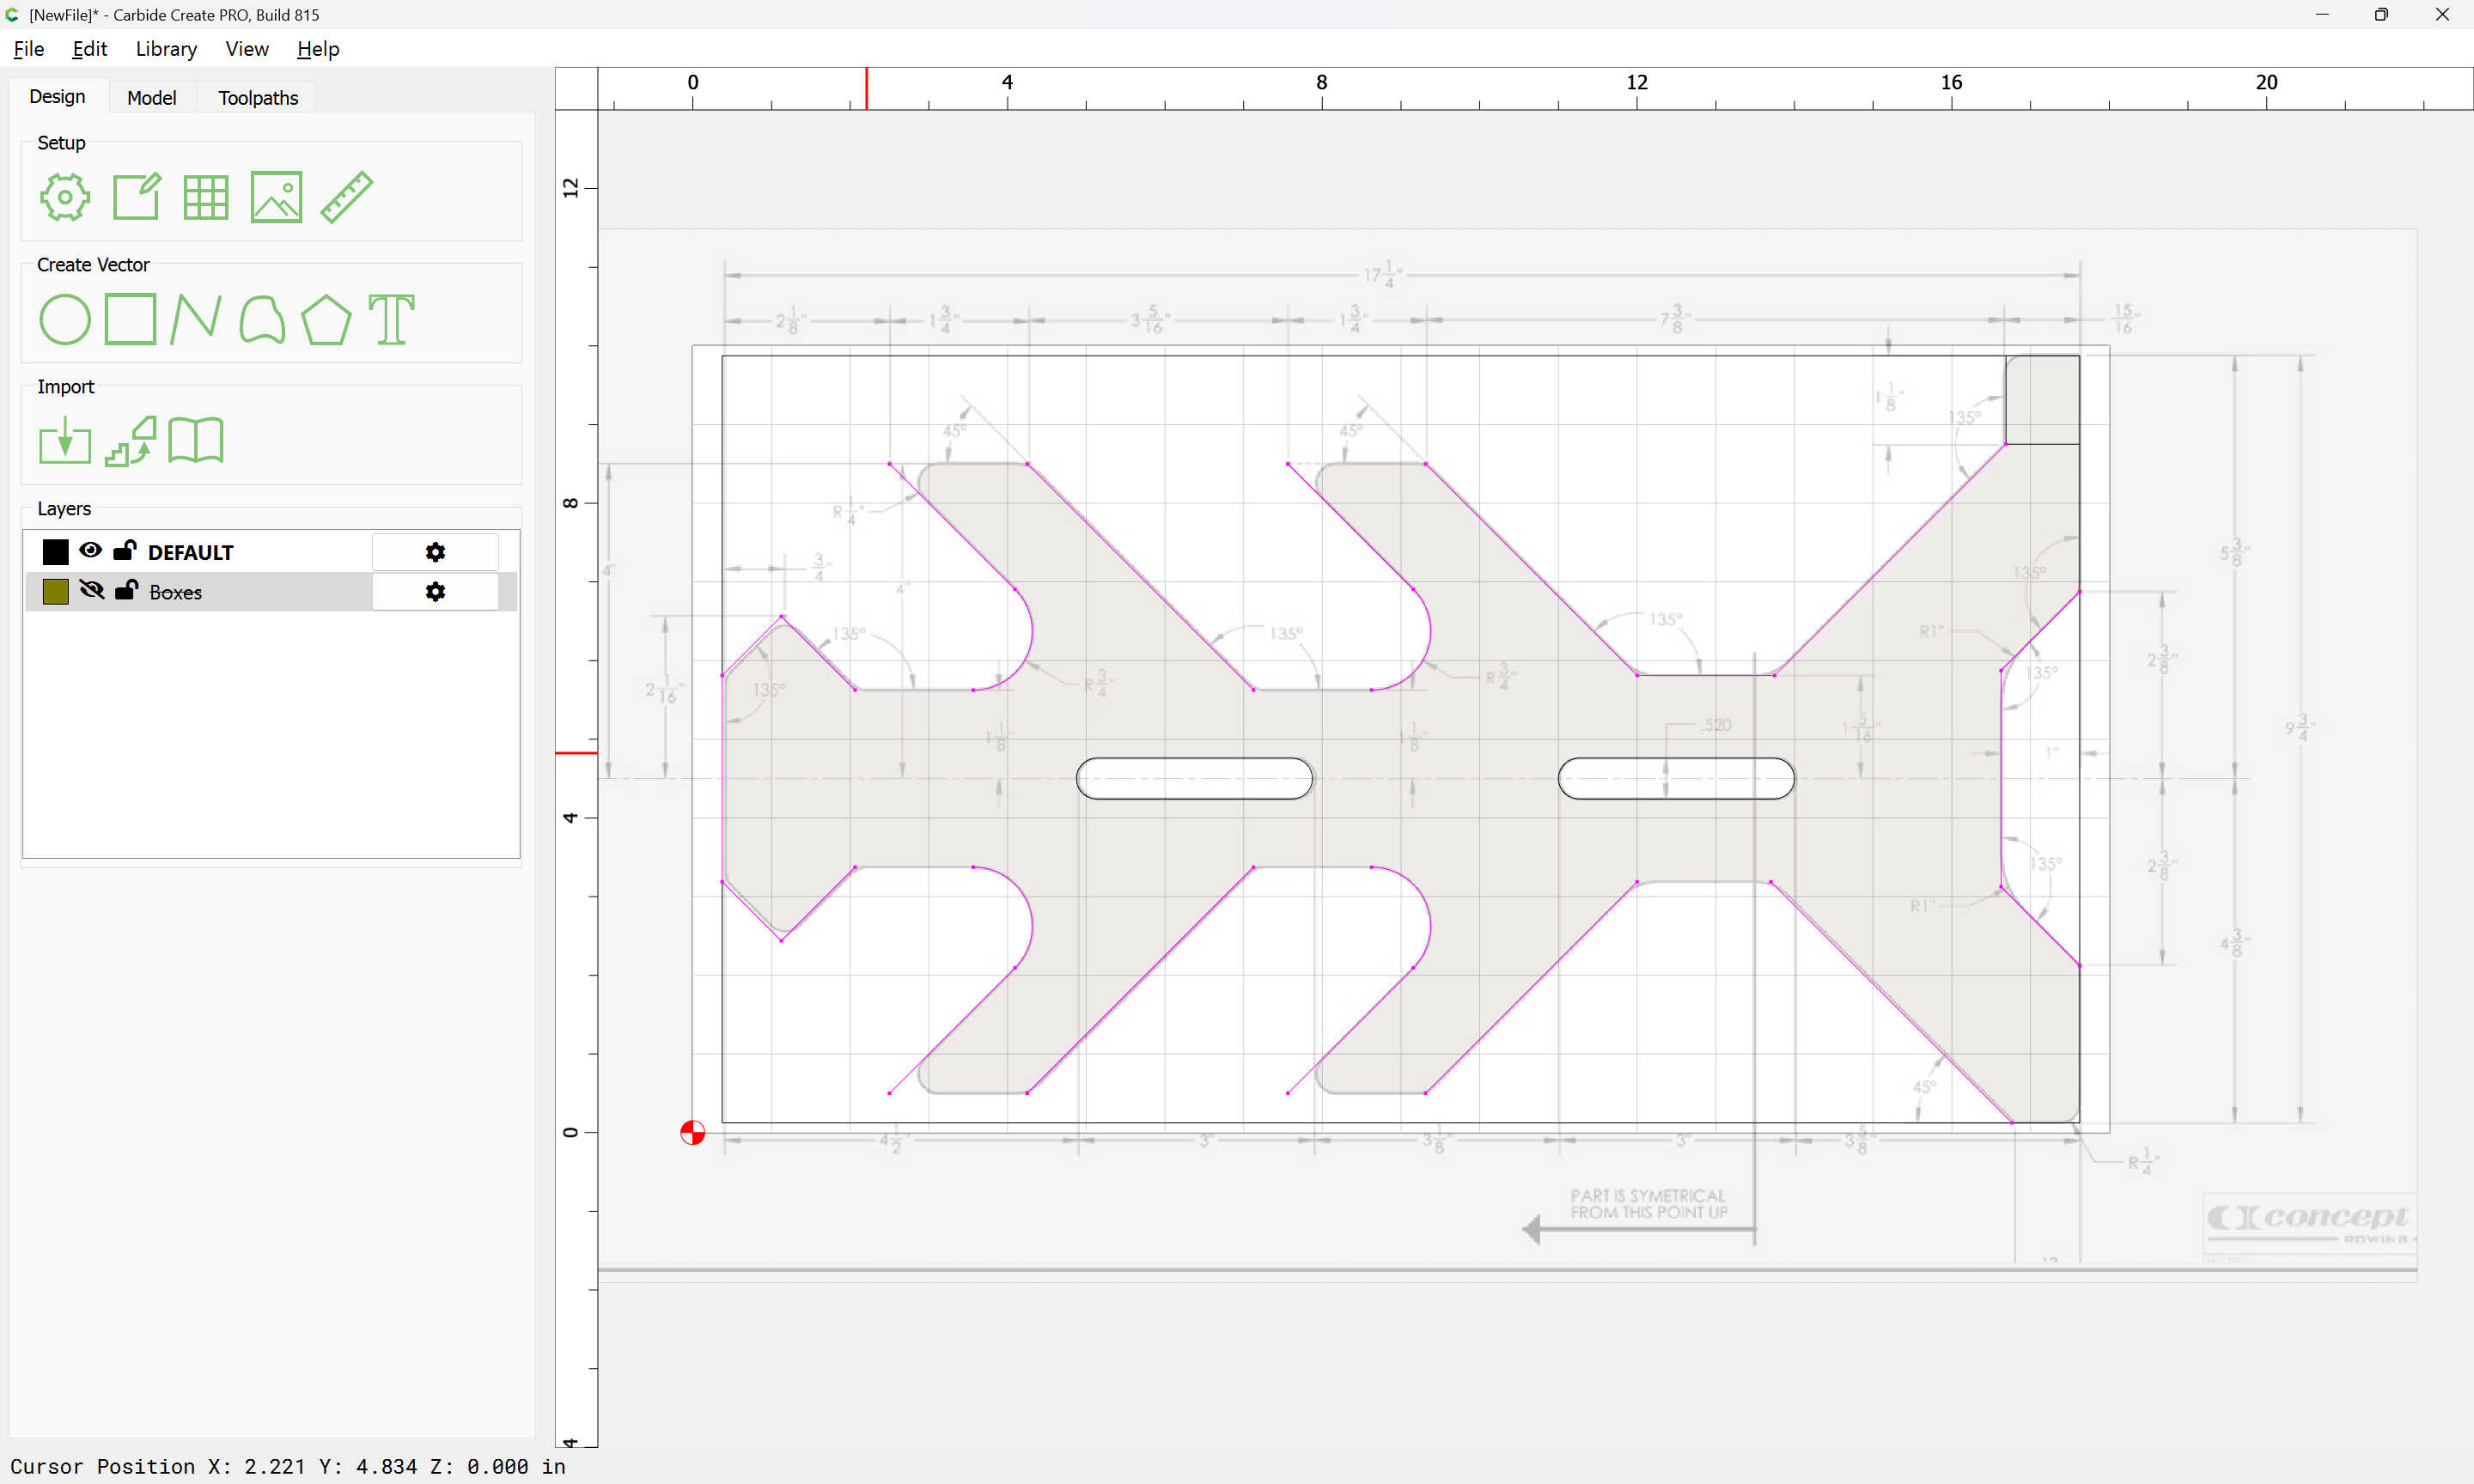
Task: Choose the Polyline drawing tool
Action: coord(196,319)
